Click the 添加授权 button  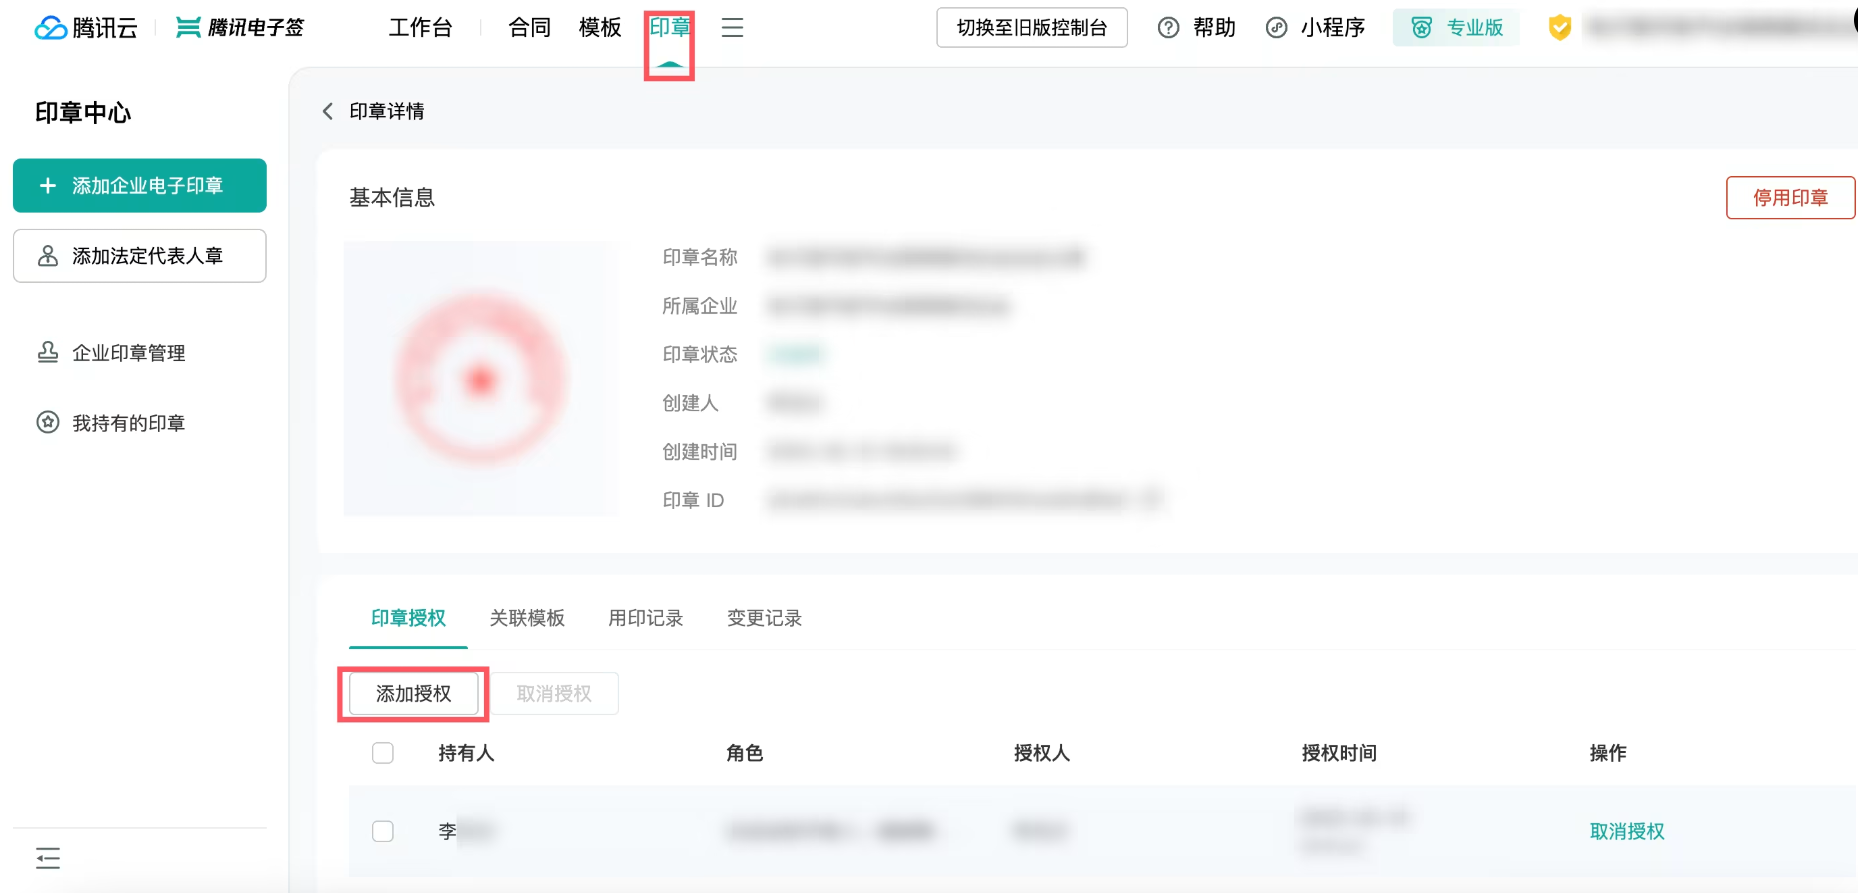pos(414,694)
